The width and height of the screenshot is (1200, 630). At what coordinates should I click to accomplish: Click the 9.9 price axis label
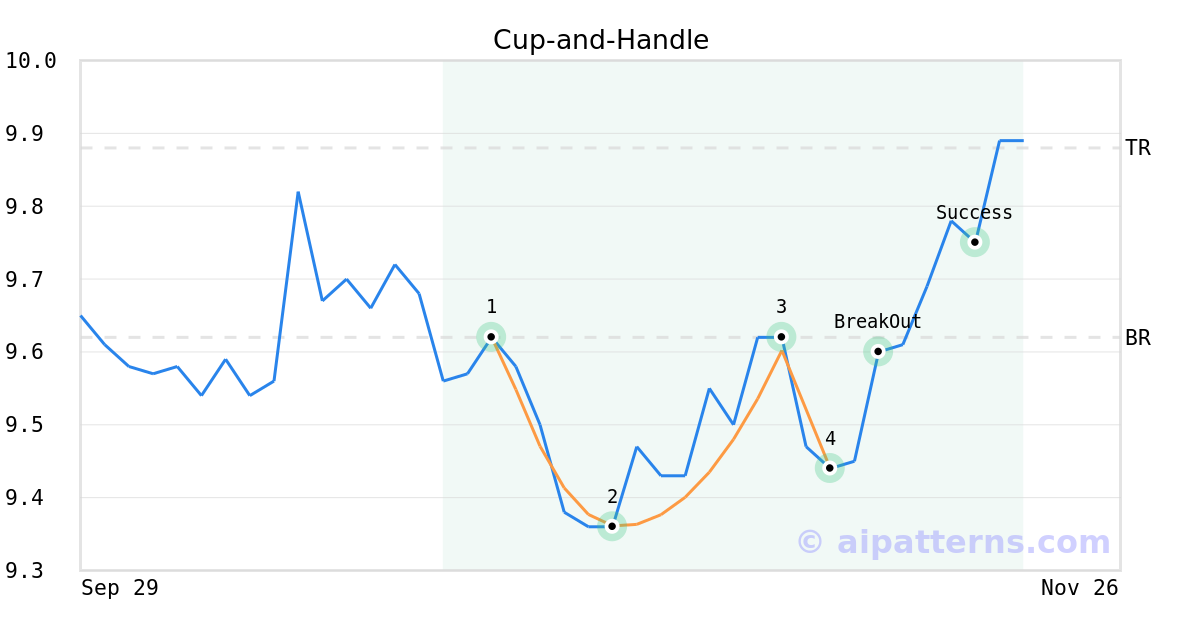[31, 134]
